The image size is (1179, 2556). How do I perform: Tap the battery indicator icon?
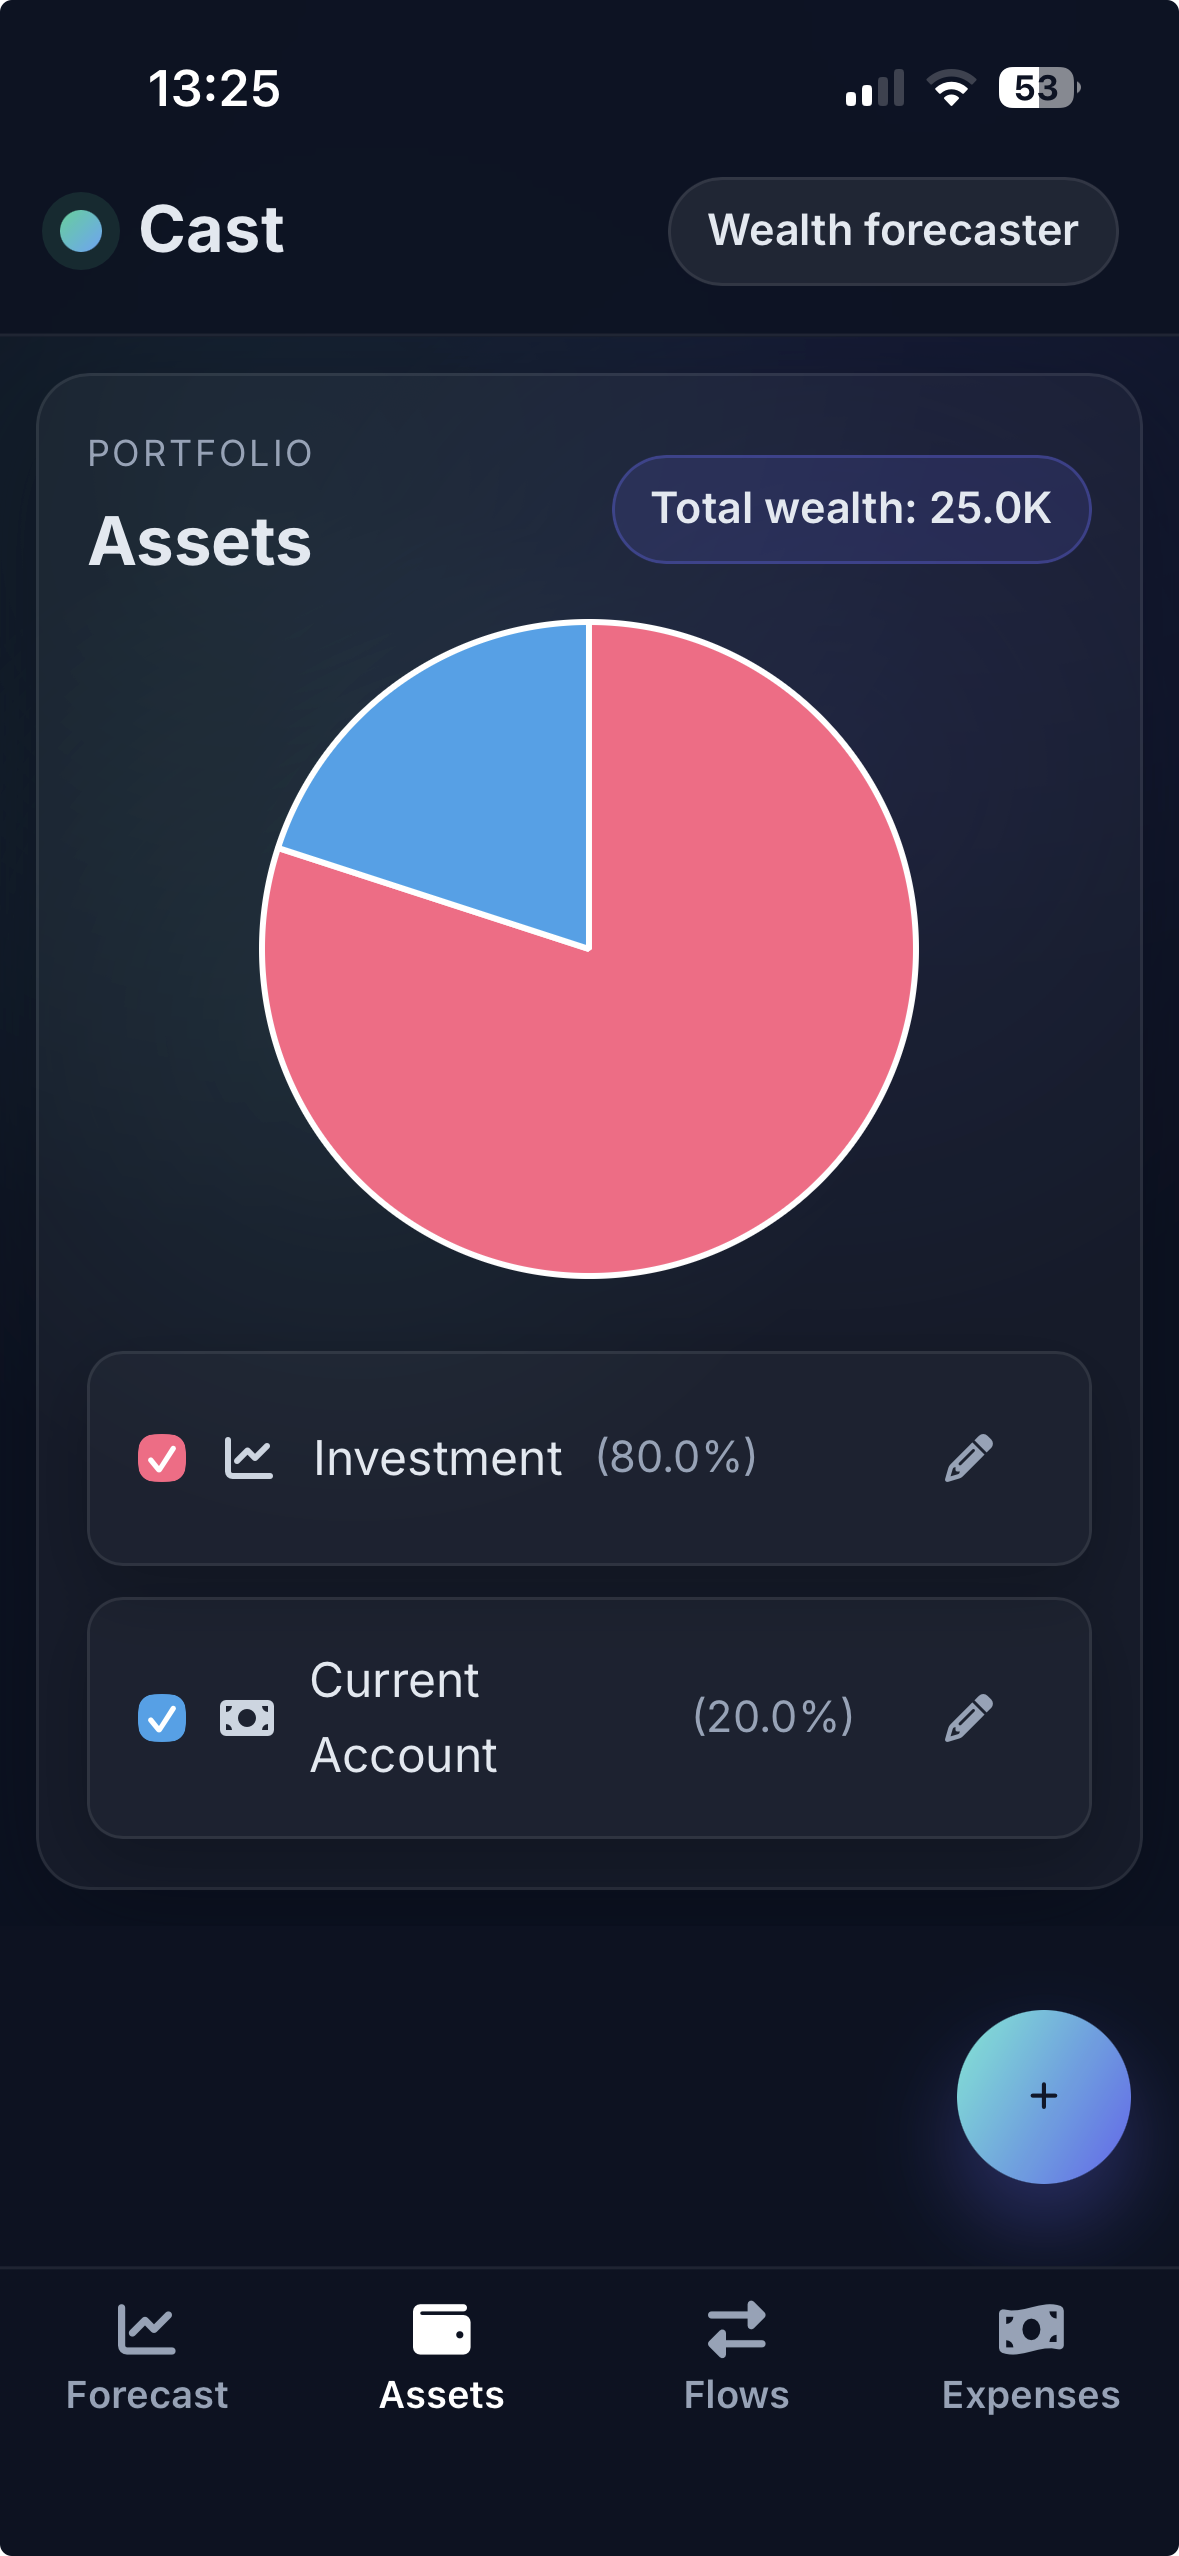pos(1038,88)
